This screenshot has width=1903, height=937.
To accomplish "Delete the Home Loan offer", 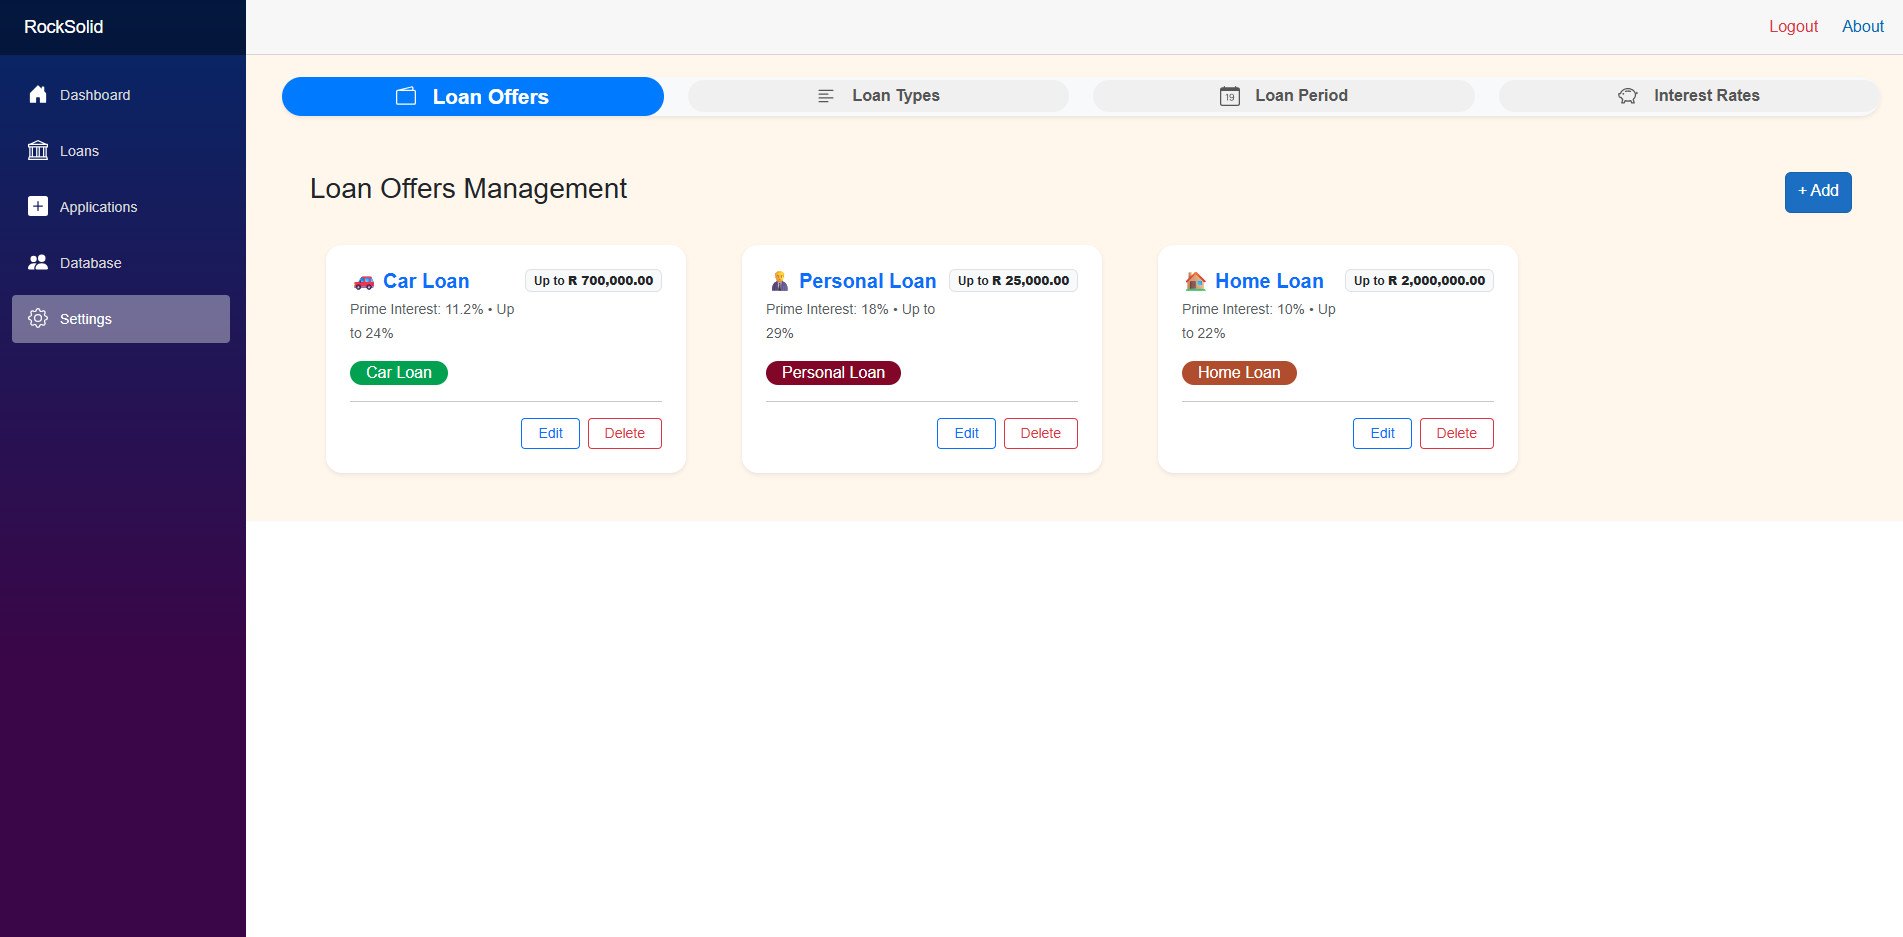I will (1456, 434).
